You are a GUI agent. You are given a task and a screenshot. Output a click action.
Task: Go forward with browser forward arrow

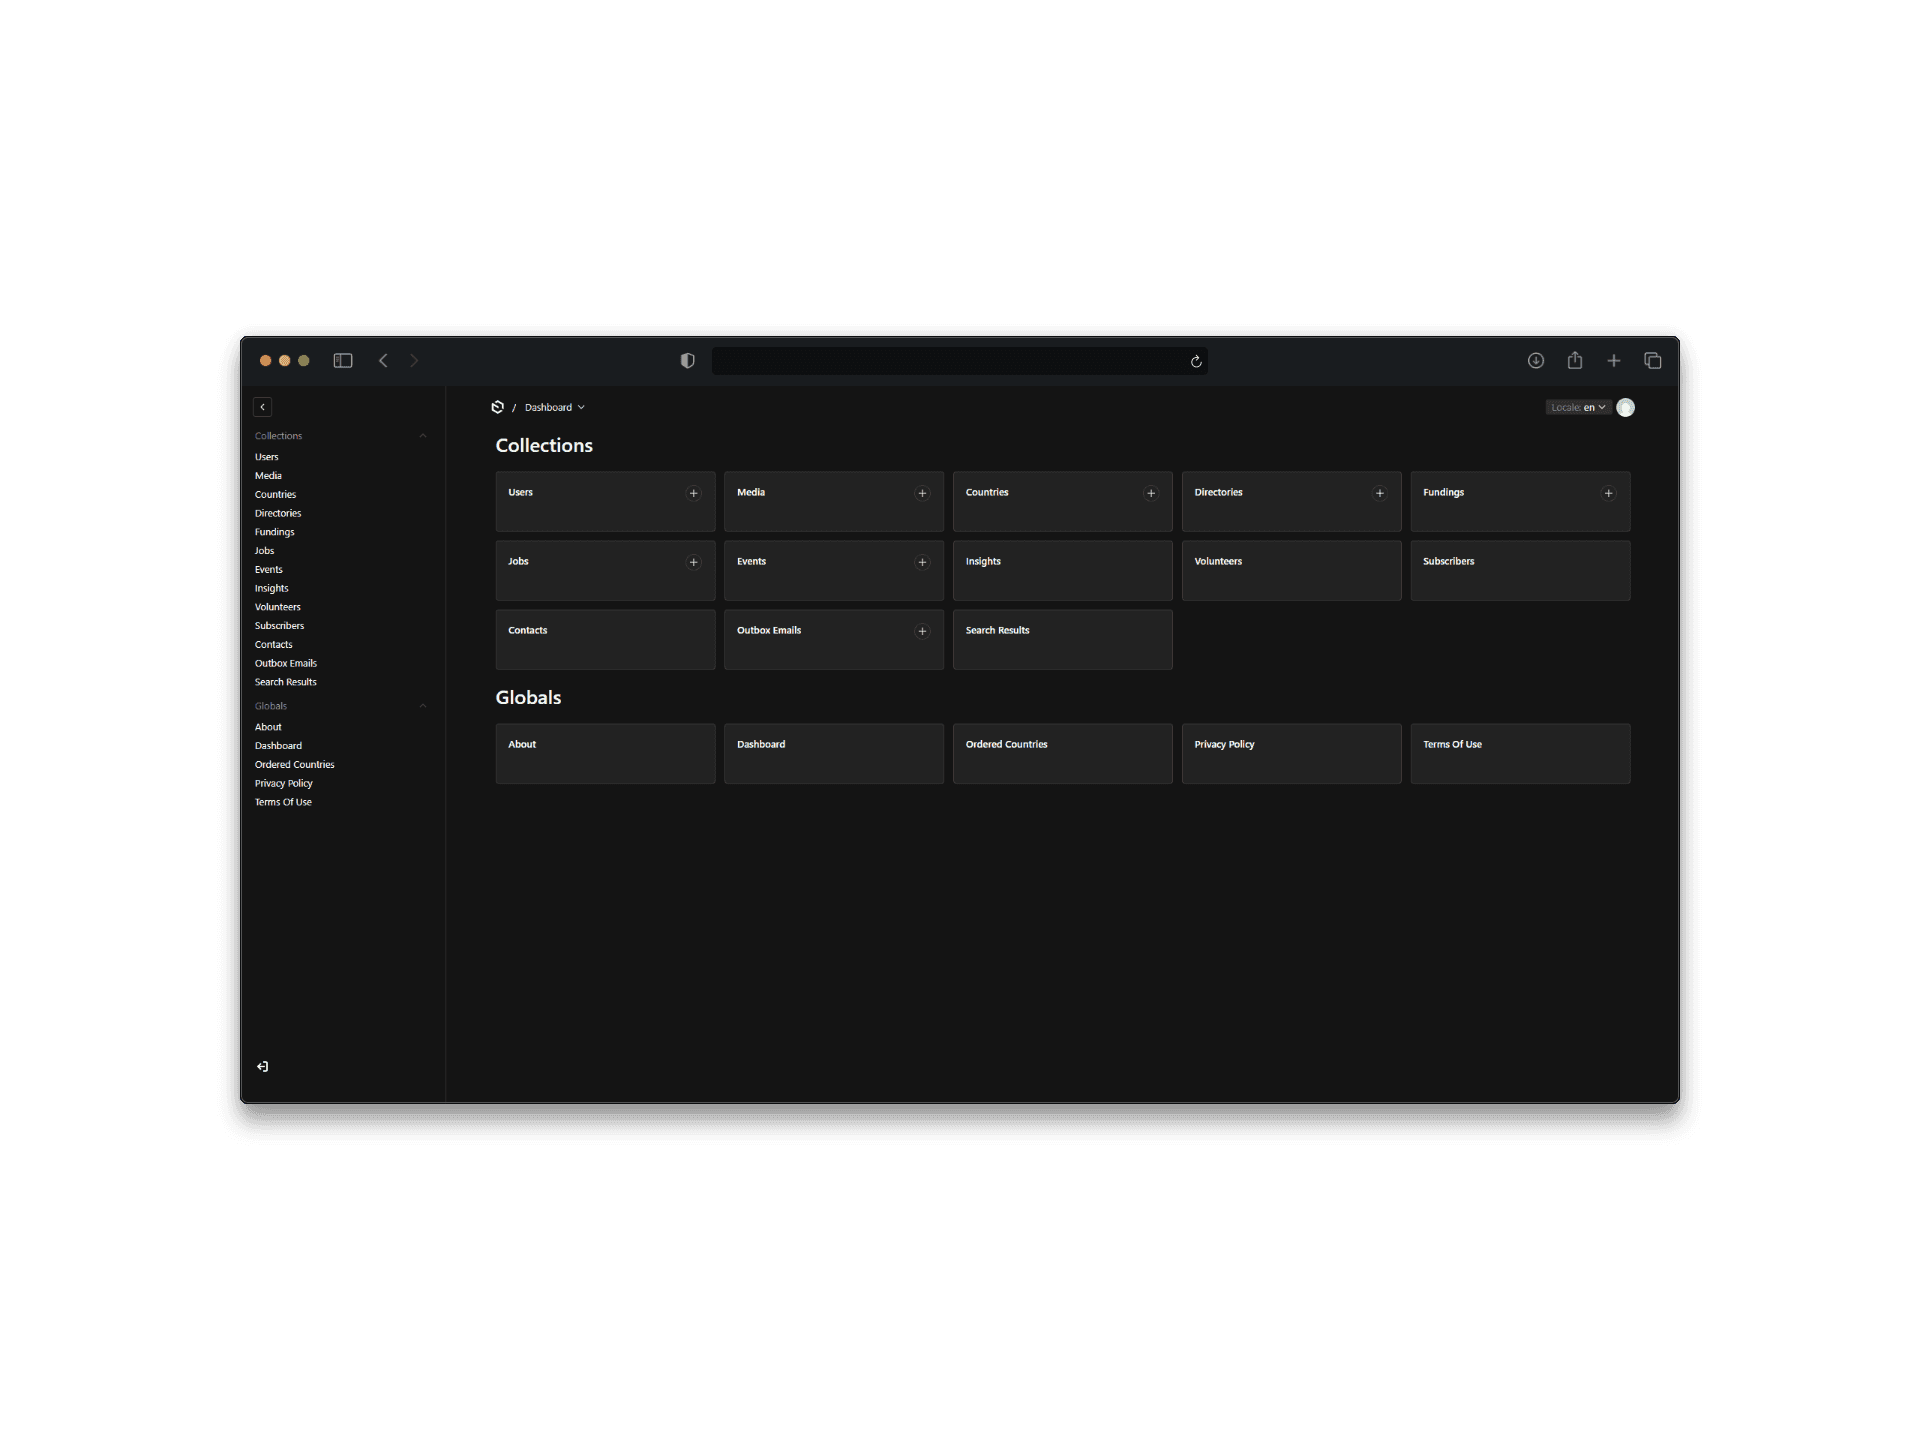[x=414, y=361]
